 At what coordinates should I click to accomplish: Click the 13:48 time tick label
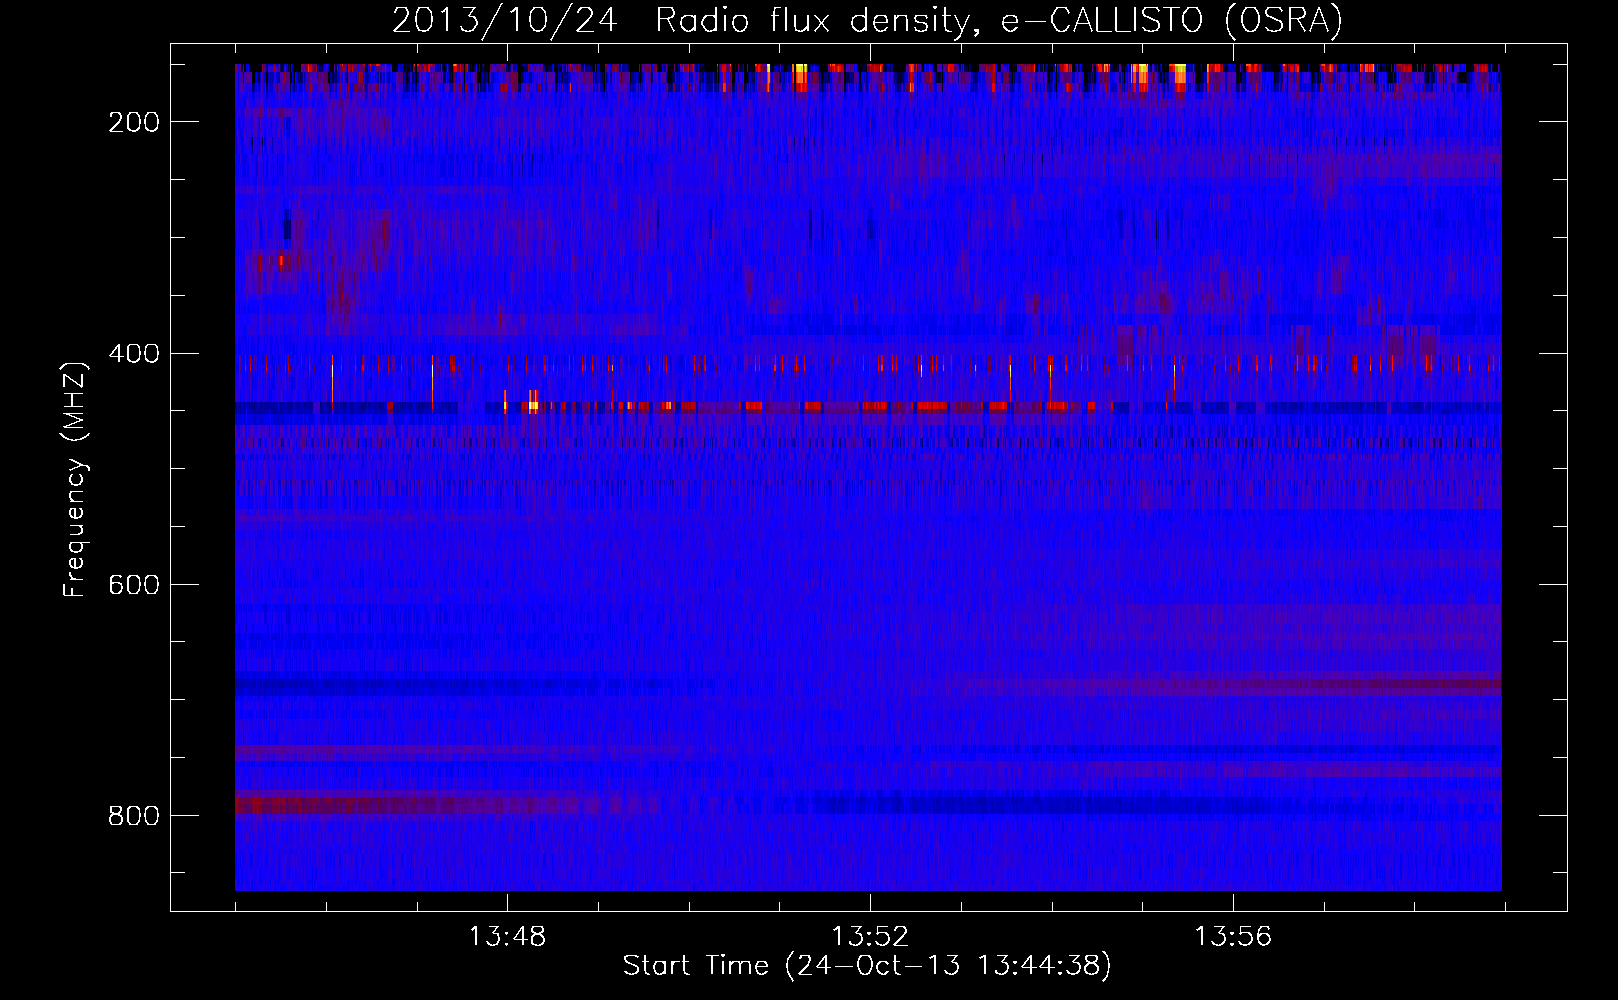click(x=507, y=937)
